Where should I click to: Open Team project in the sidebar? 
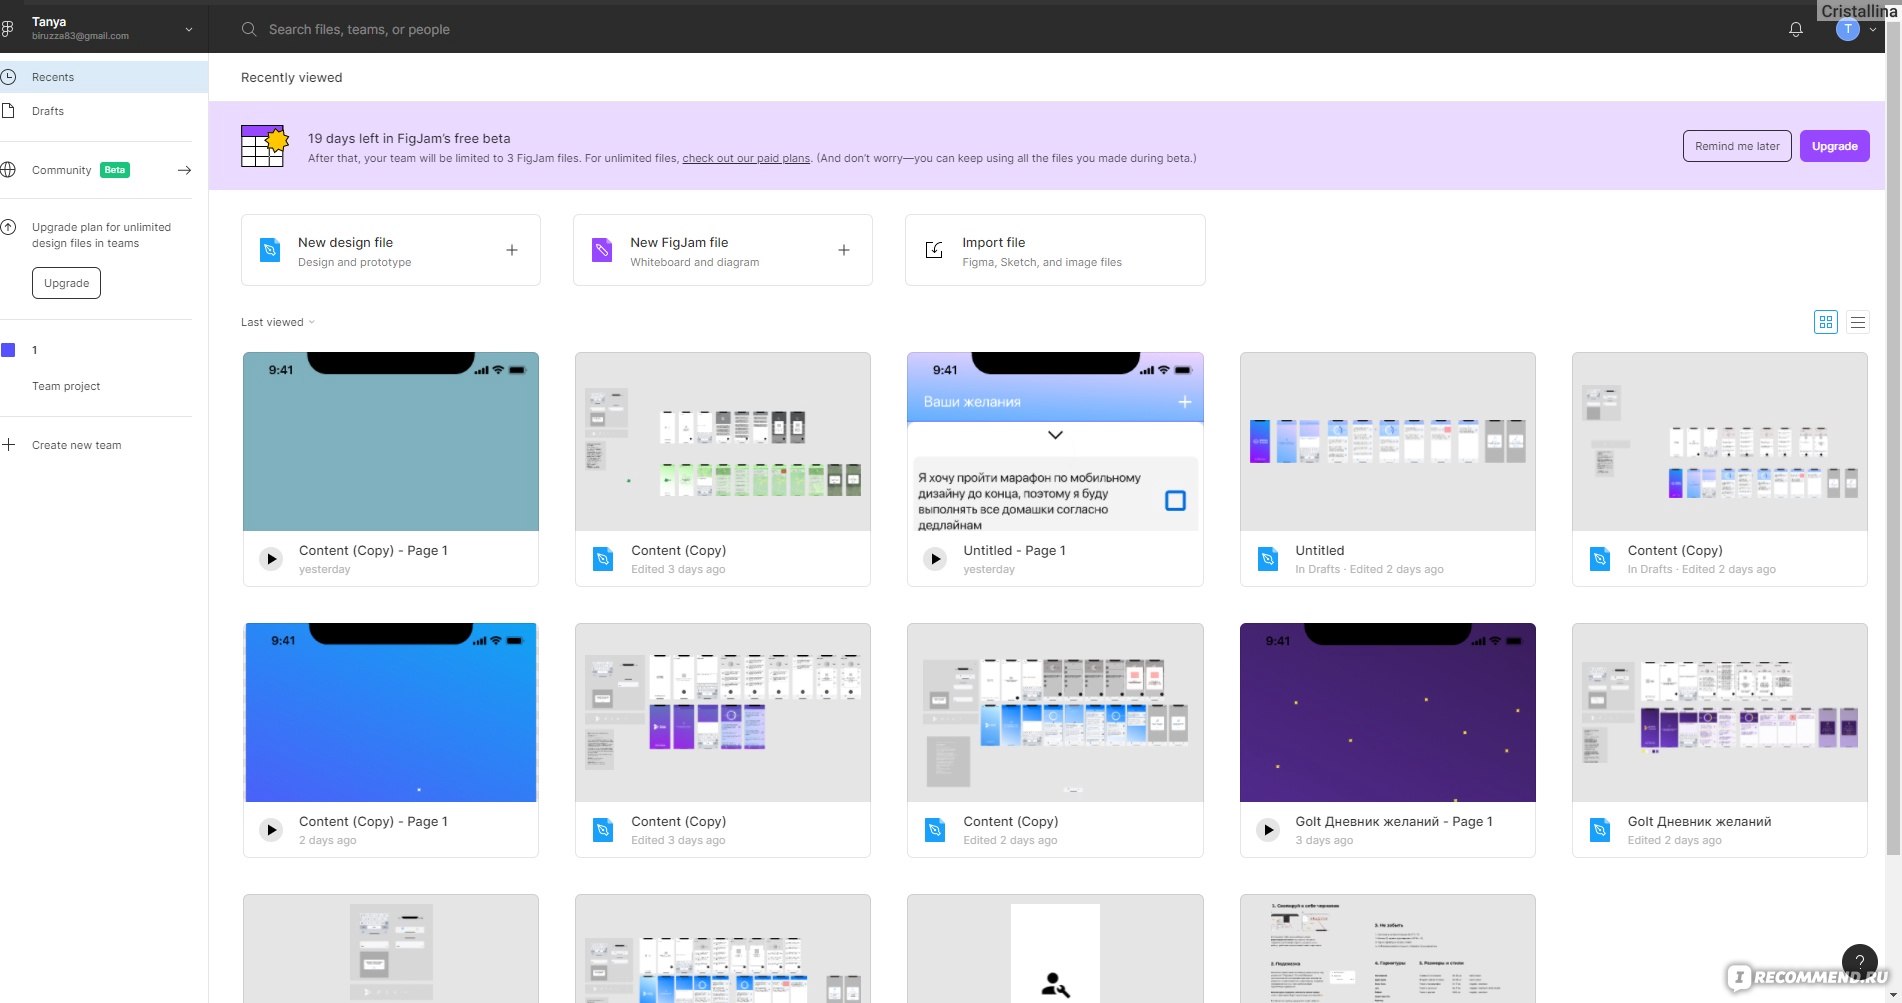point(66,386)
